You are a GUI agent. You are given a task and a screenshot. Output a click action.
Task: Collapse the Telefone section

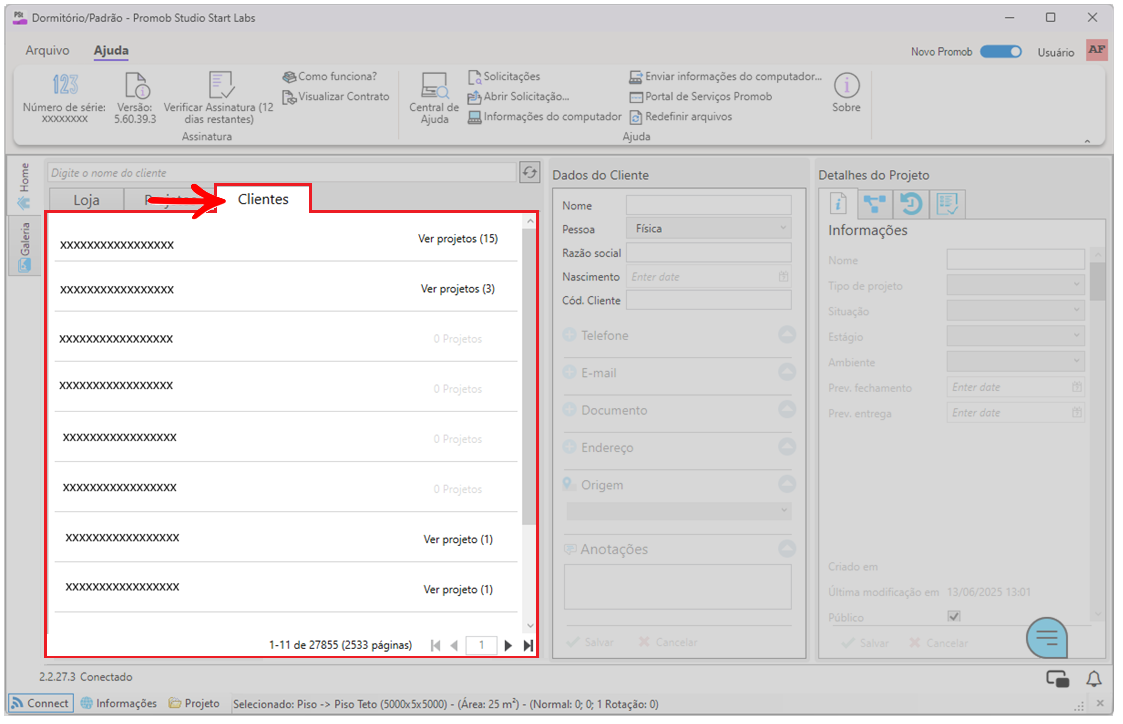786,334
